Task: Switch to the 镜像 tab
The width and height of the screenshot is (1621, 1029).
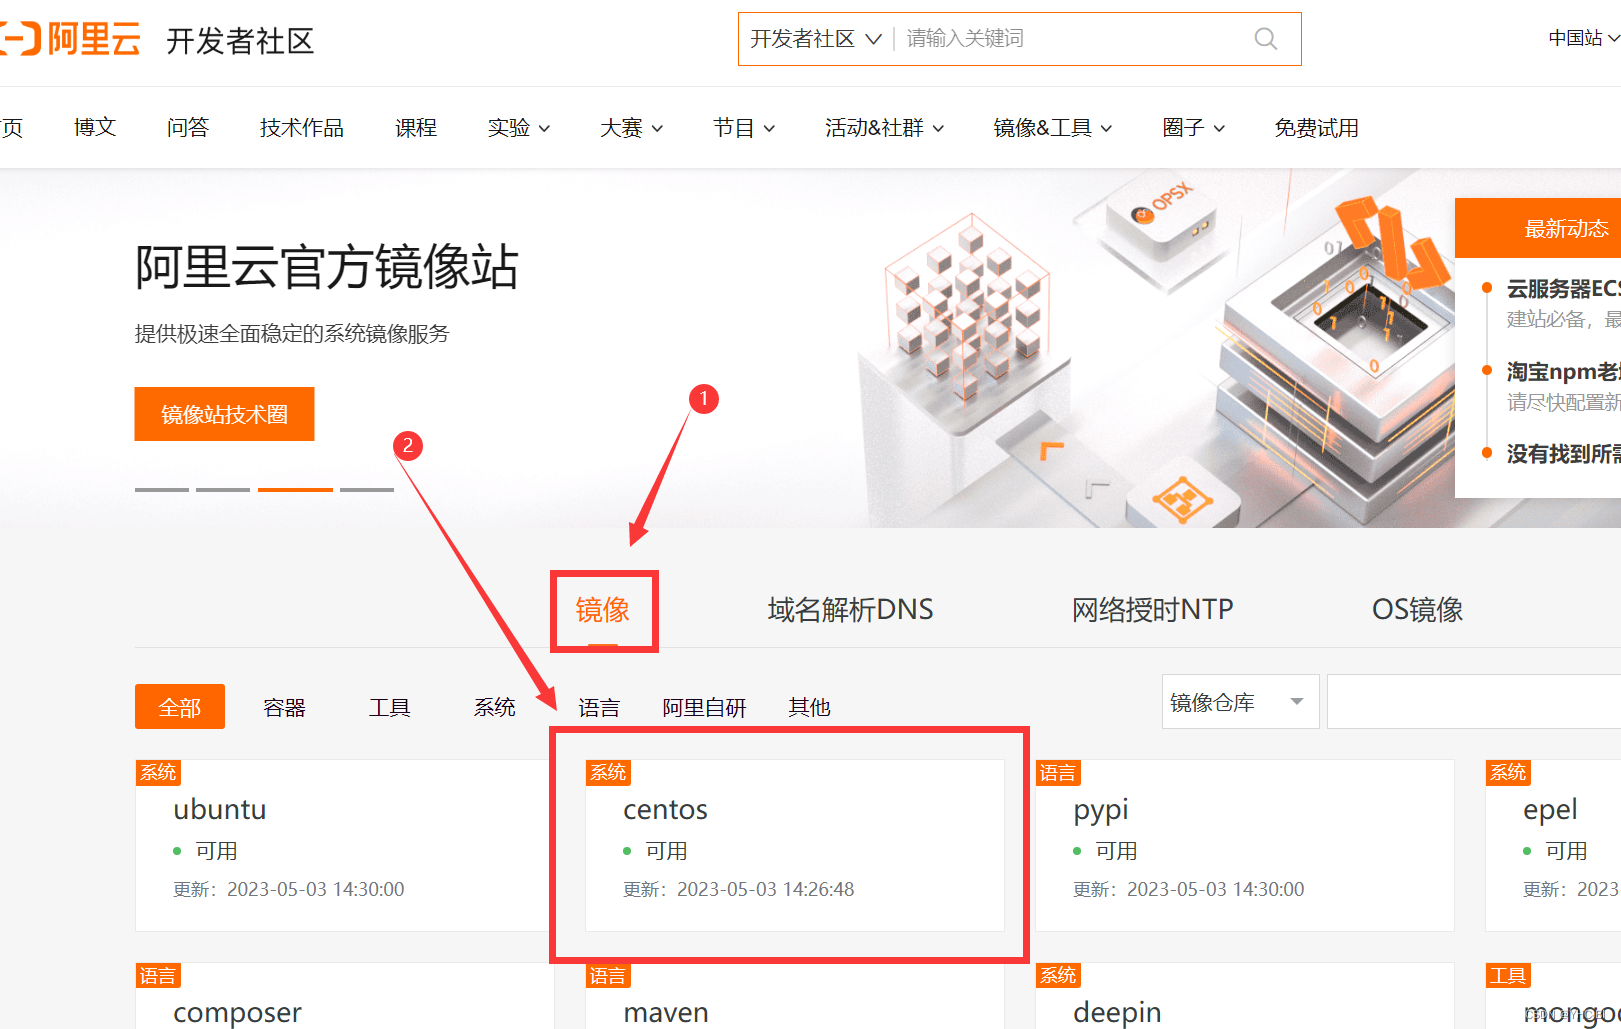Action: (602, 610)
